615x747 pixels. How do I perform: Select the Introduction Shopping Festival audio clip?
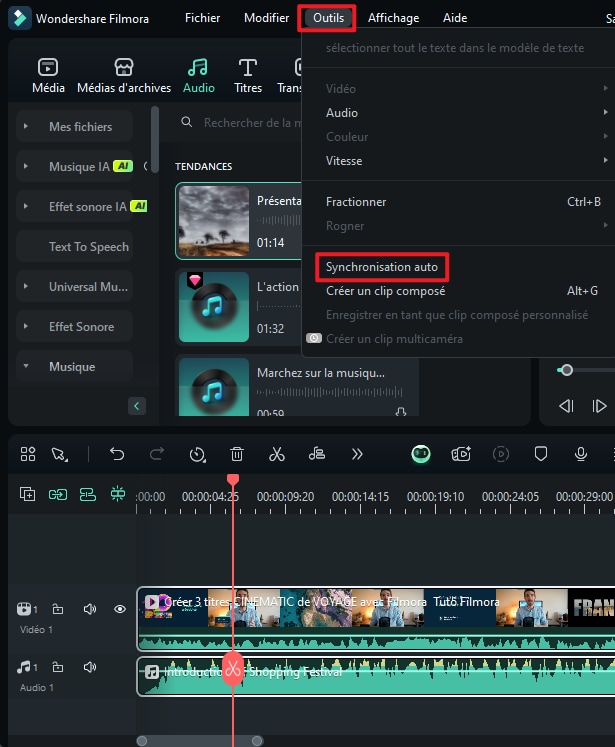tap(376, 676)
